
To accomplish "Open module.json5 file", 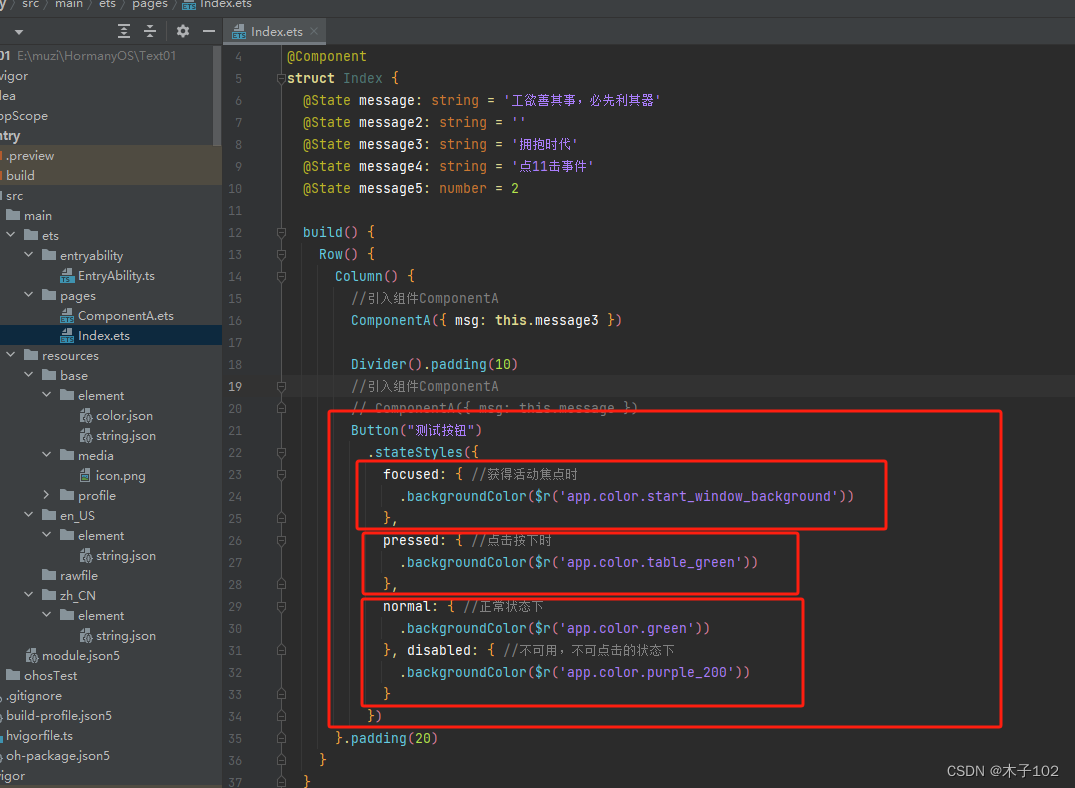I will [81, 656].
